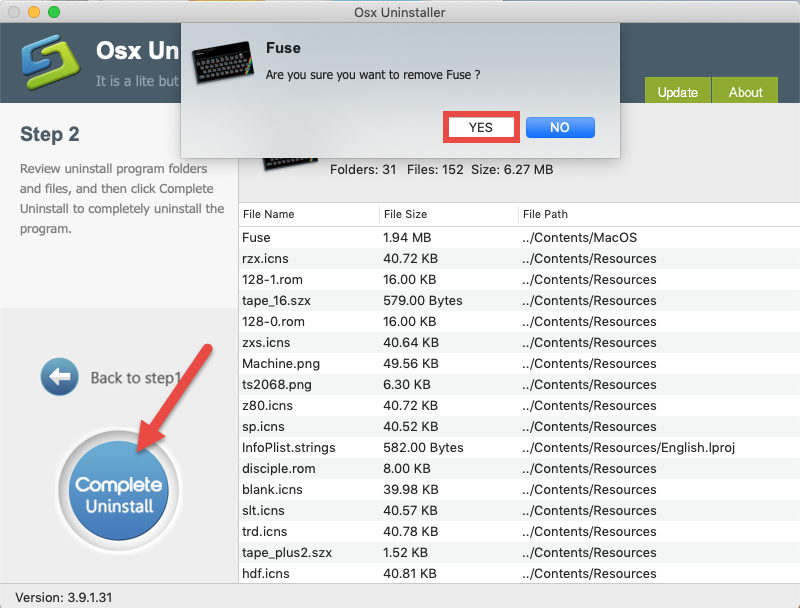Click the Osx Uninstaller logo icon
This screenshot has height=608, width=800.
point(48,62)
